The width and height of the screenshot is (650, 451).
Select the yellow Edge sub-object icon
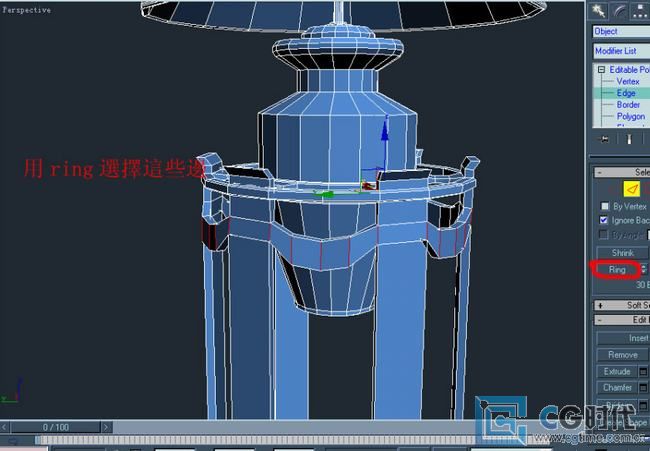tap(631, 189)
